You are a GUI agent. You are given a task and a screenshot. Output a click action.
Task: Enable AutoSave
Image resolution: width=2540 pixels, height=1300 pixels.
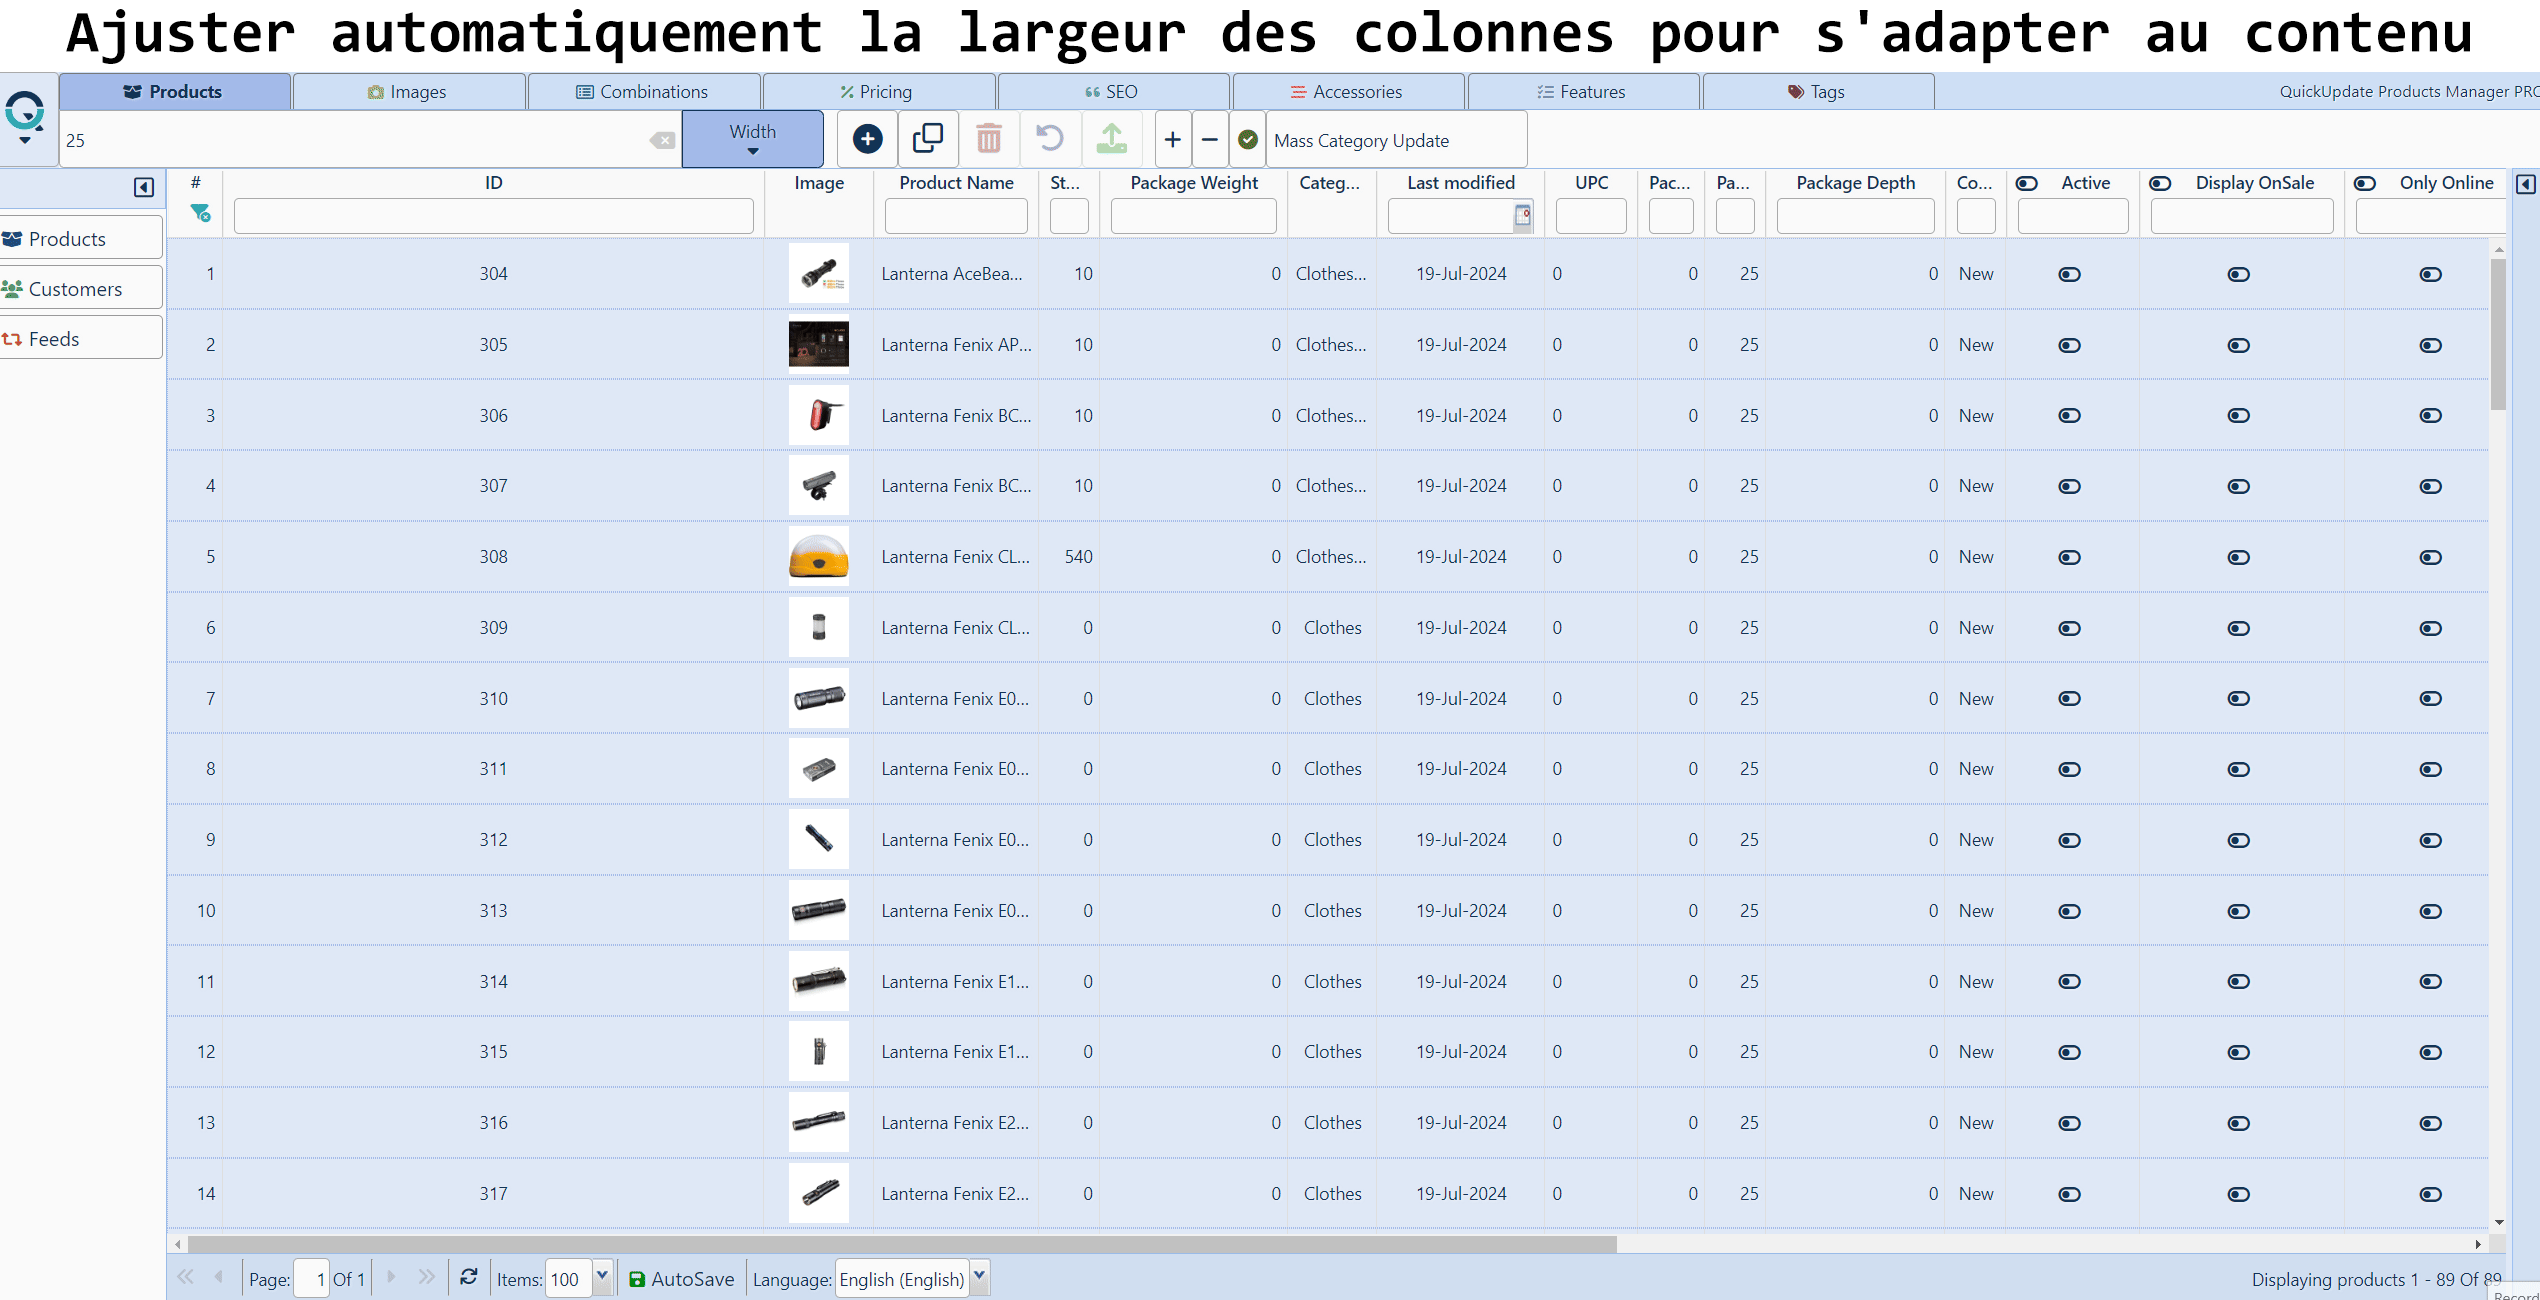681,1278
